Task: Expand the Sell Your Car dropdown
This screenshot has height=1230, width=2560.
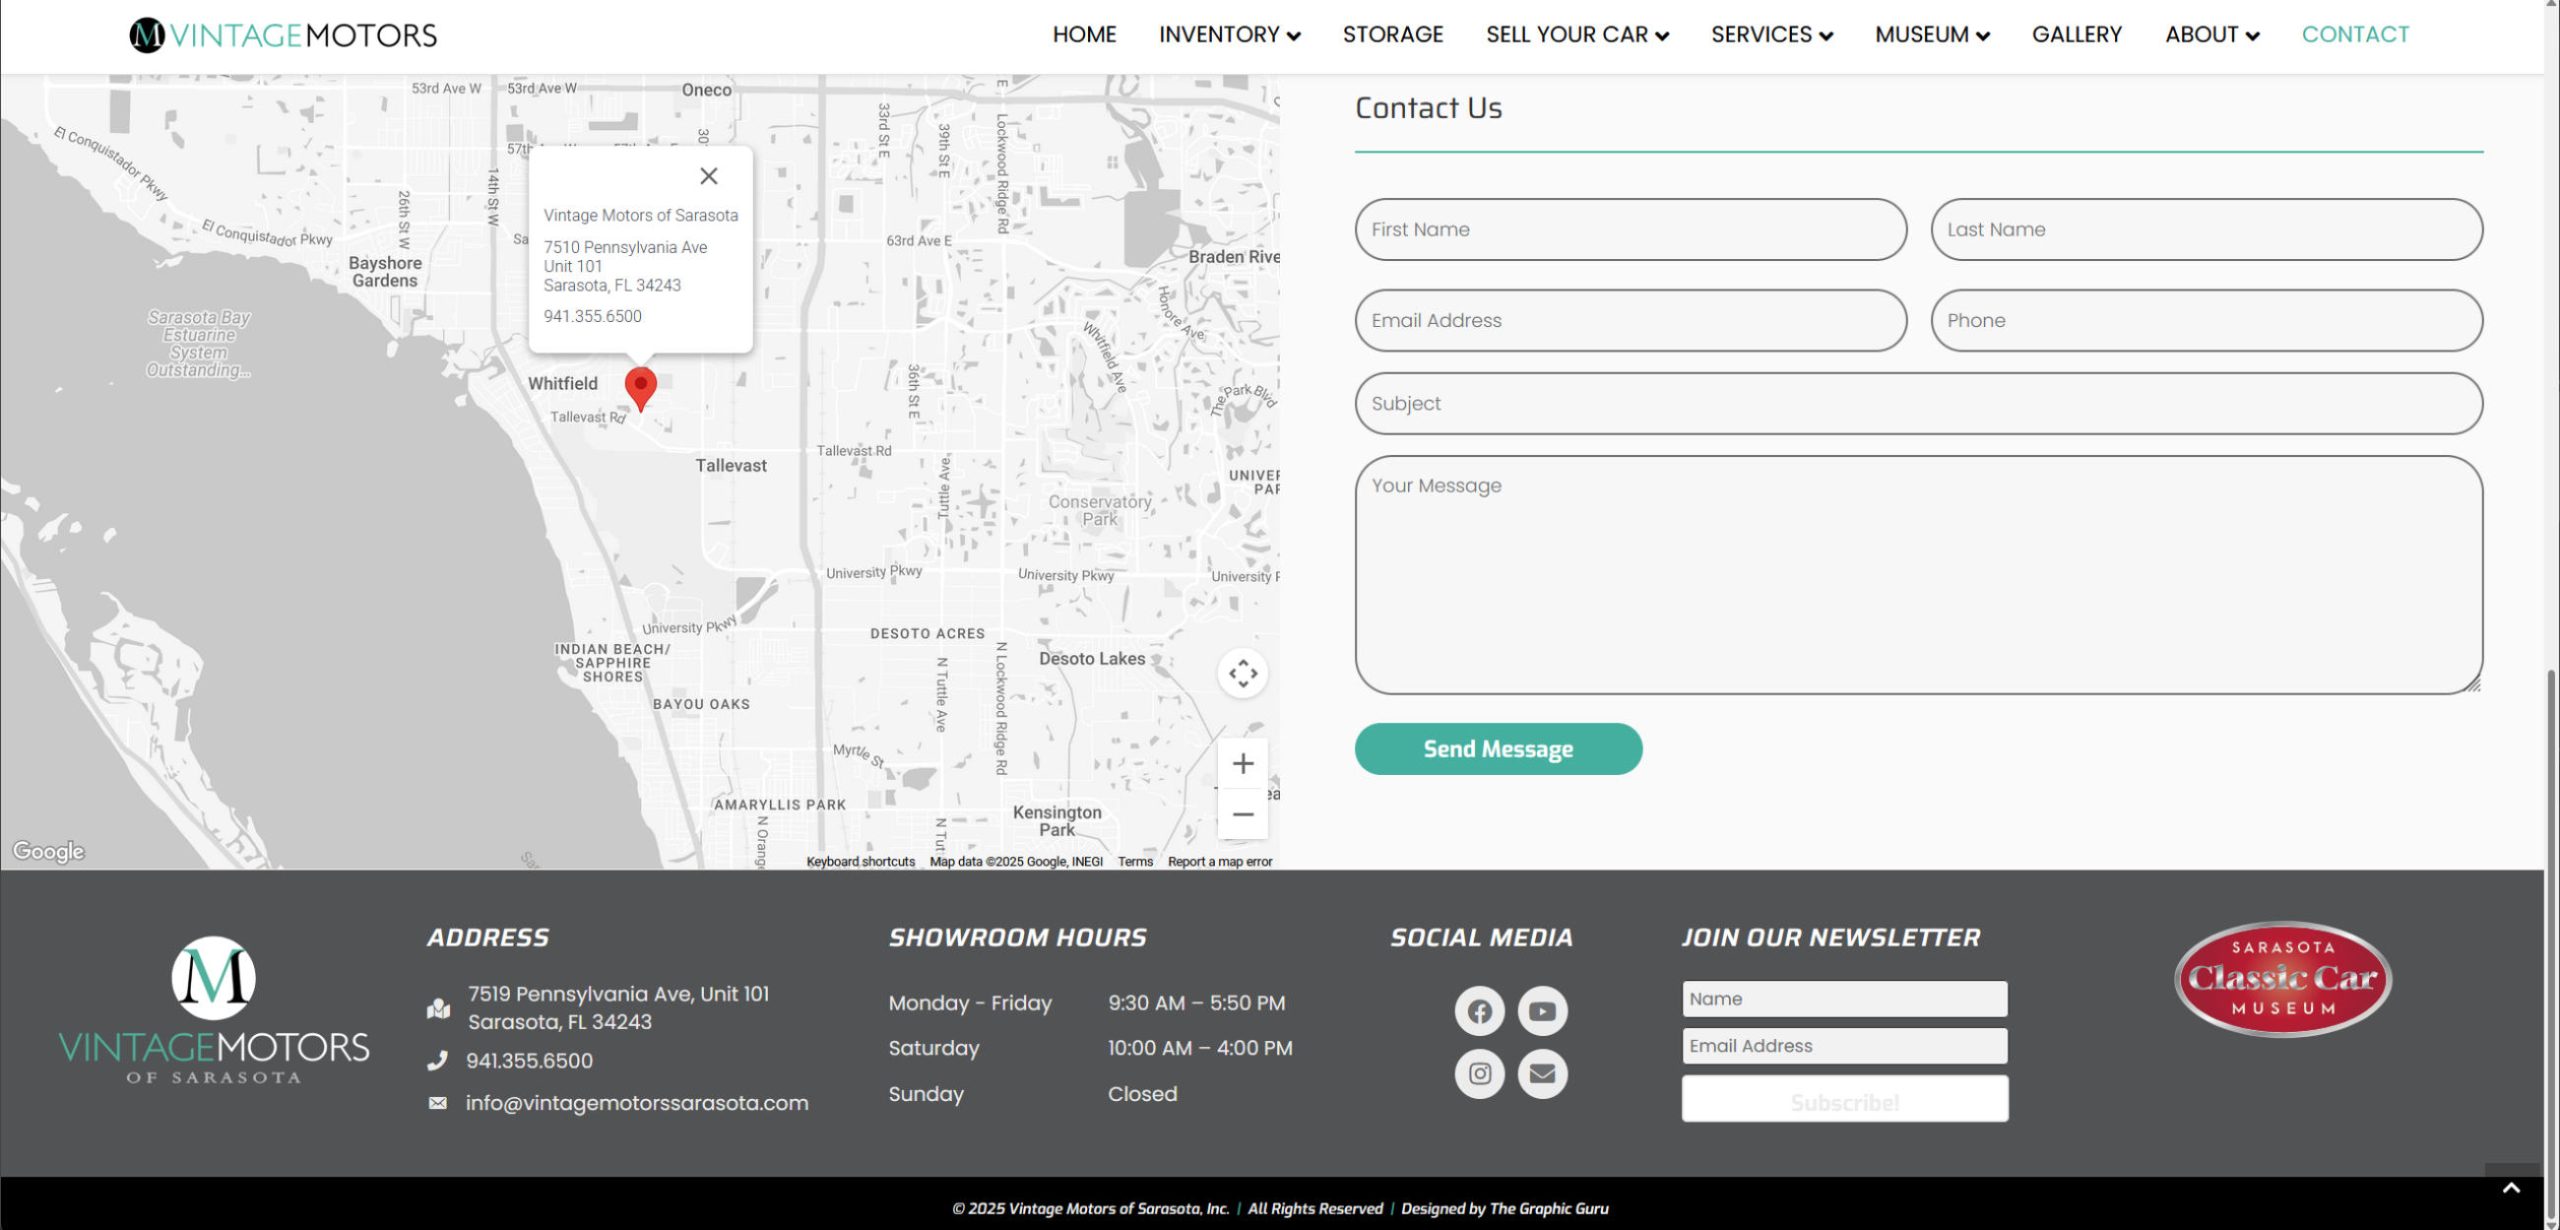Action: click(1577, 35)
